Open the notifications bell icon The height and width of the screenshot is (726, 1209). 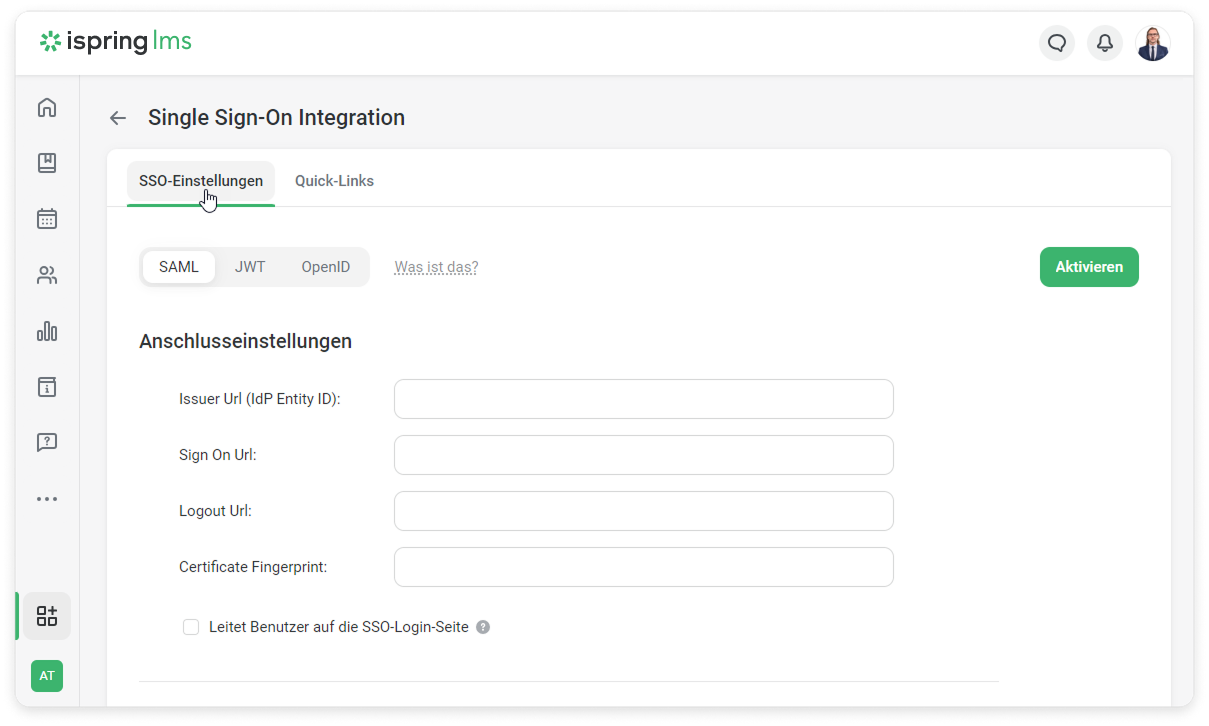[1105, 43]
